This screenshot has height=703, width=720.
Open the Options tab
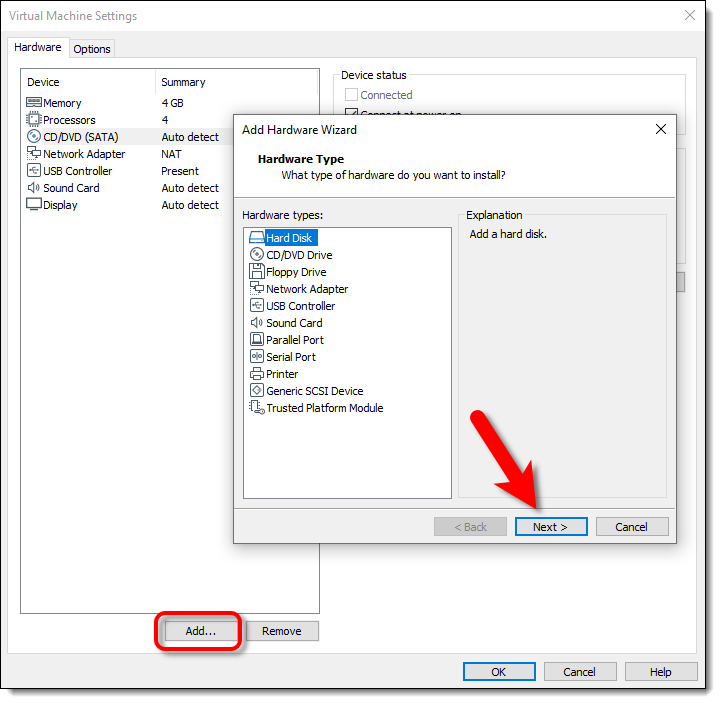(92, 49)
